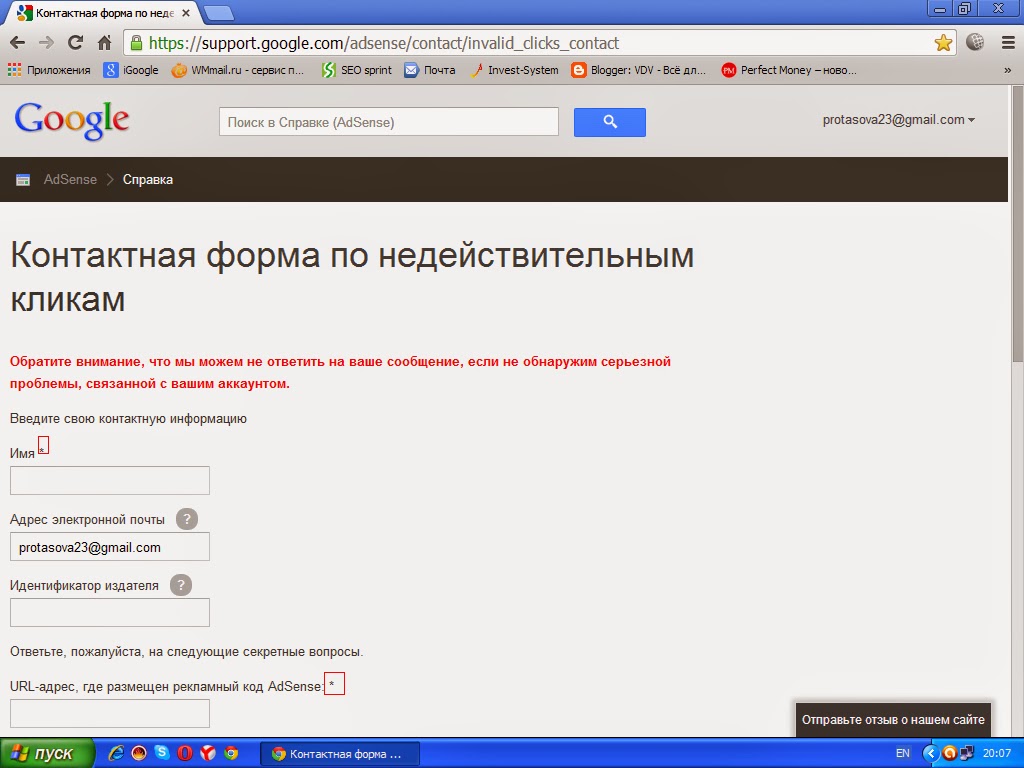Screen dimensions: 1024x768
Task: Open the Приложения apps bookmark
Action: (x=49, y=70)
